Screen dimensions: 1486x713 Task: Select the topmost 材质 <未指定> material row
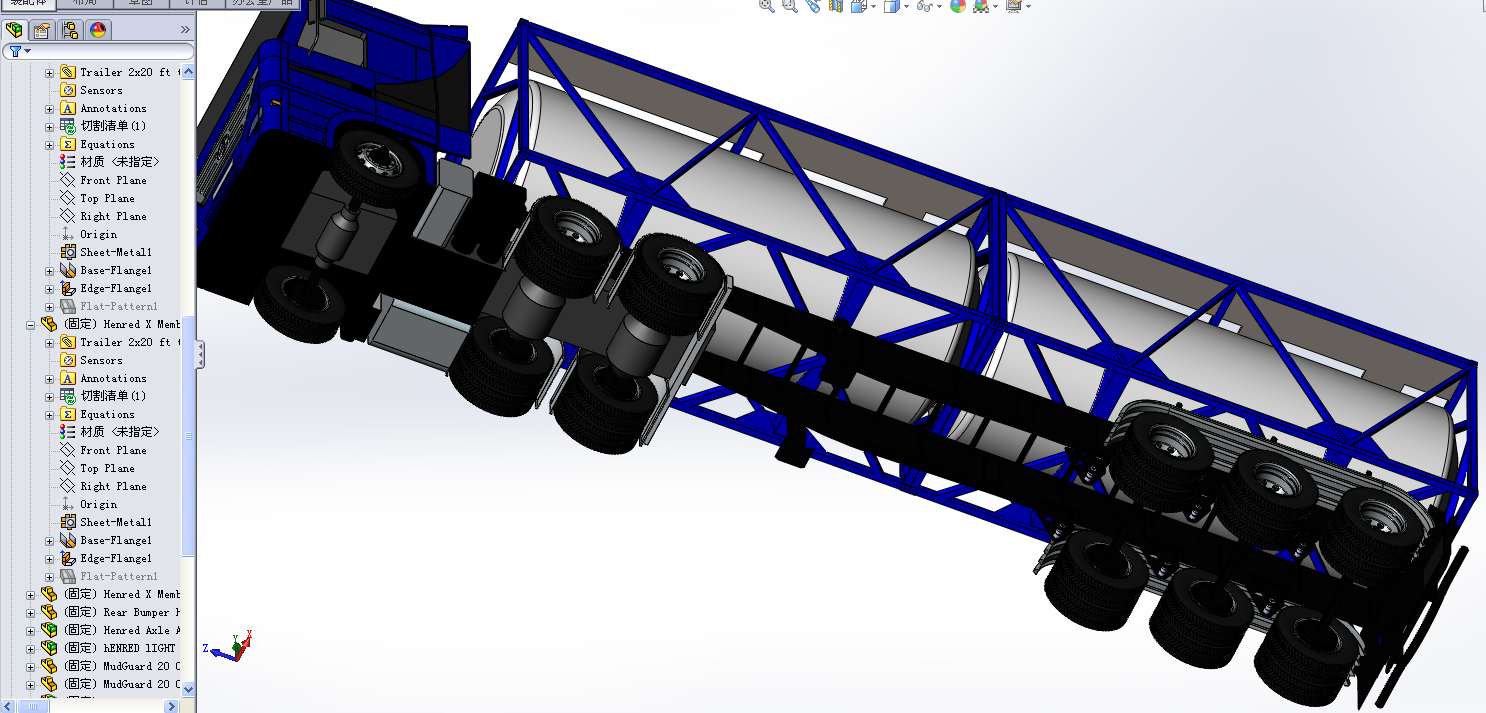pyautogui.click(x=109, y=162)
